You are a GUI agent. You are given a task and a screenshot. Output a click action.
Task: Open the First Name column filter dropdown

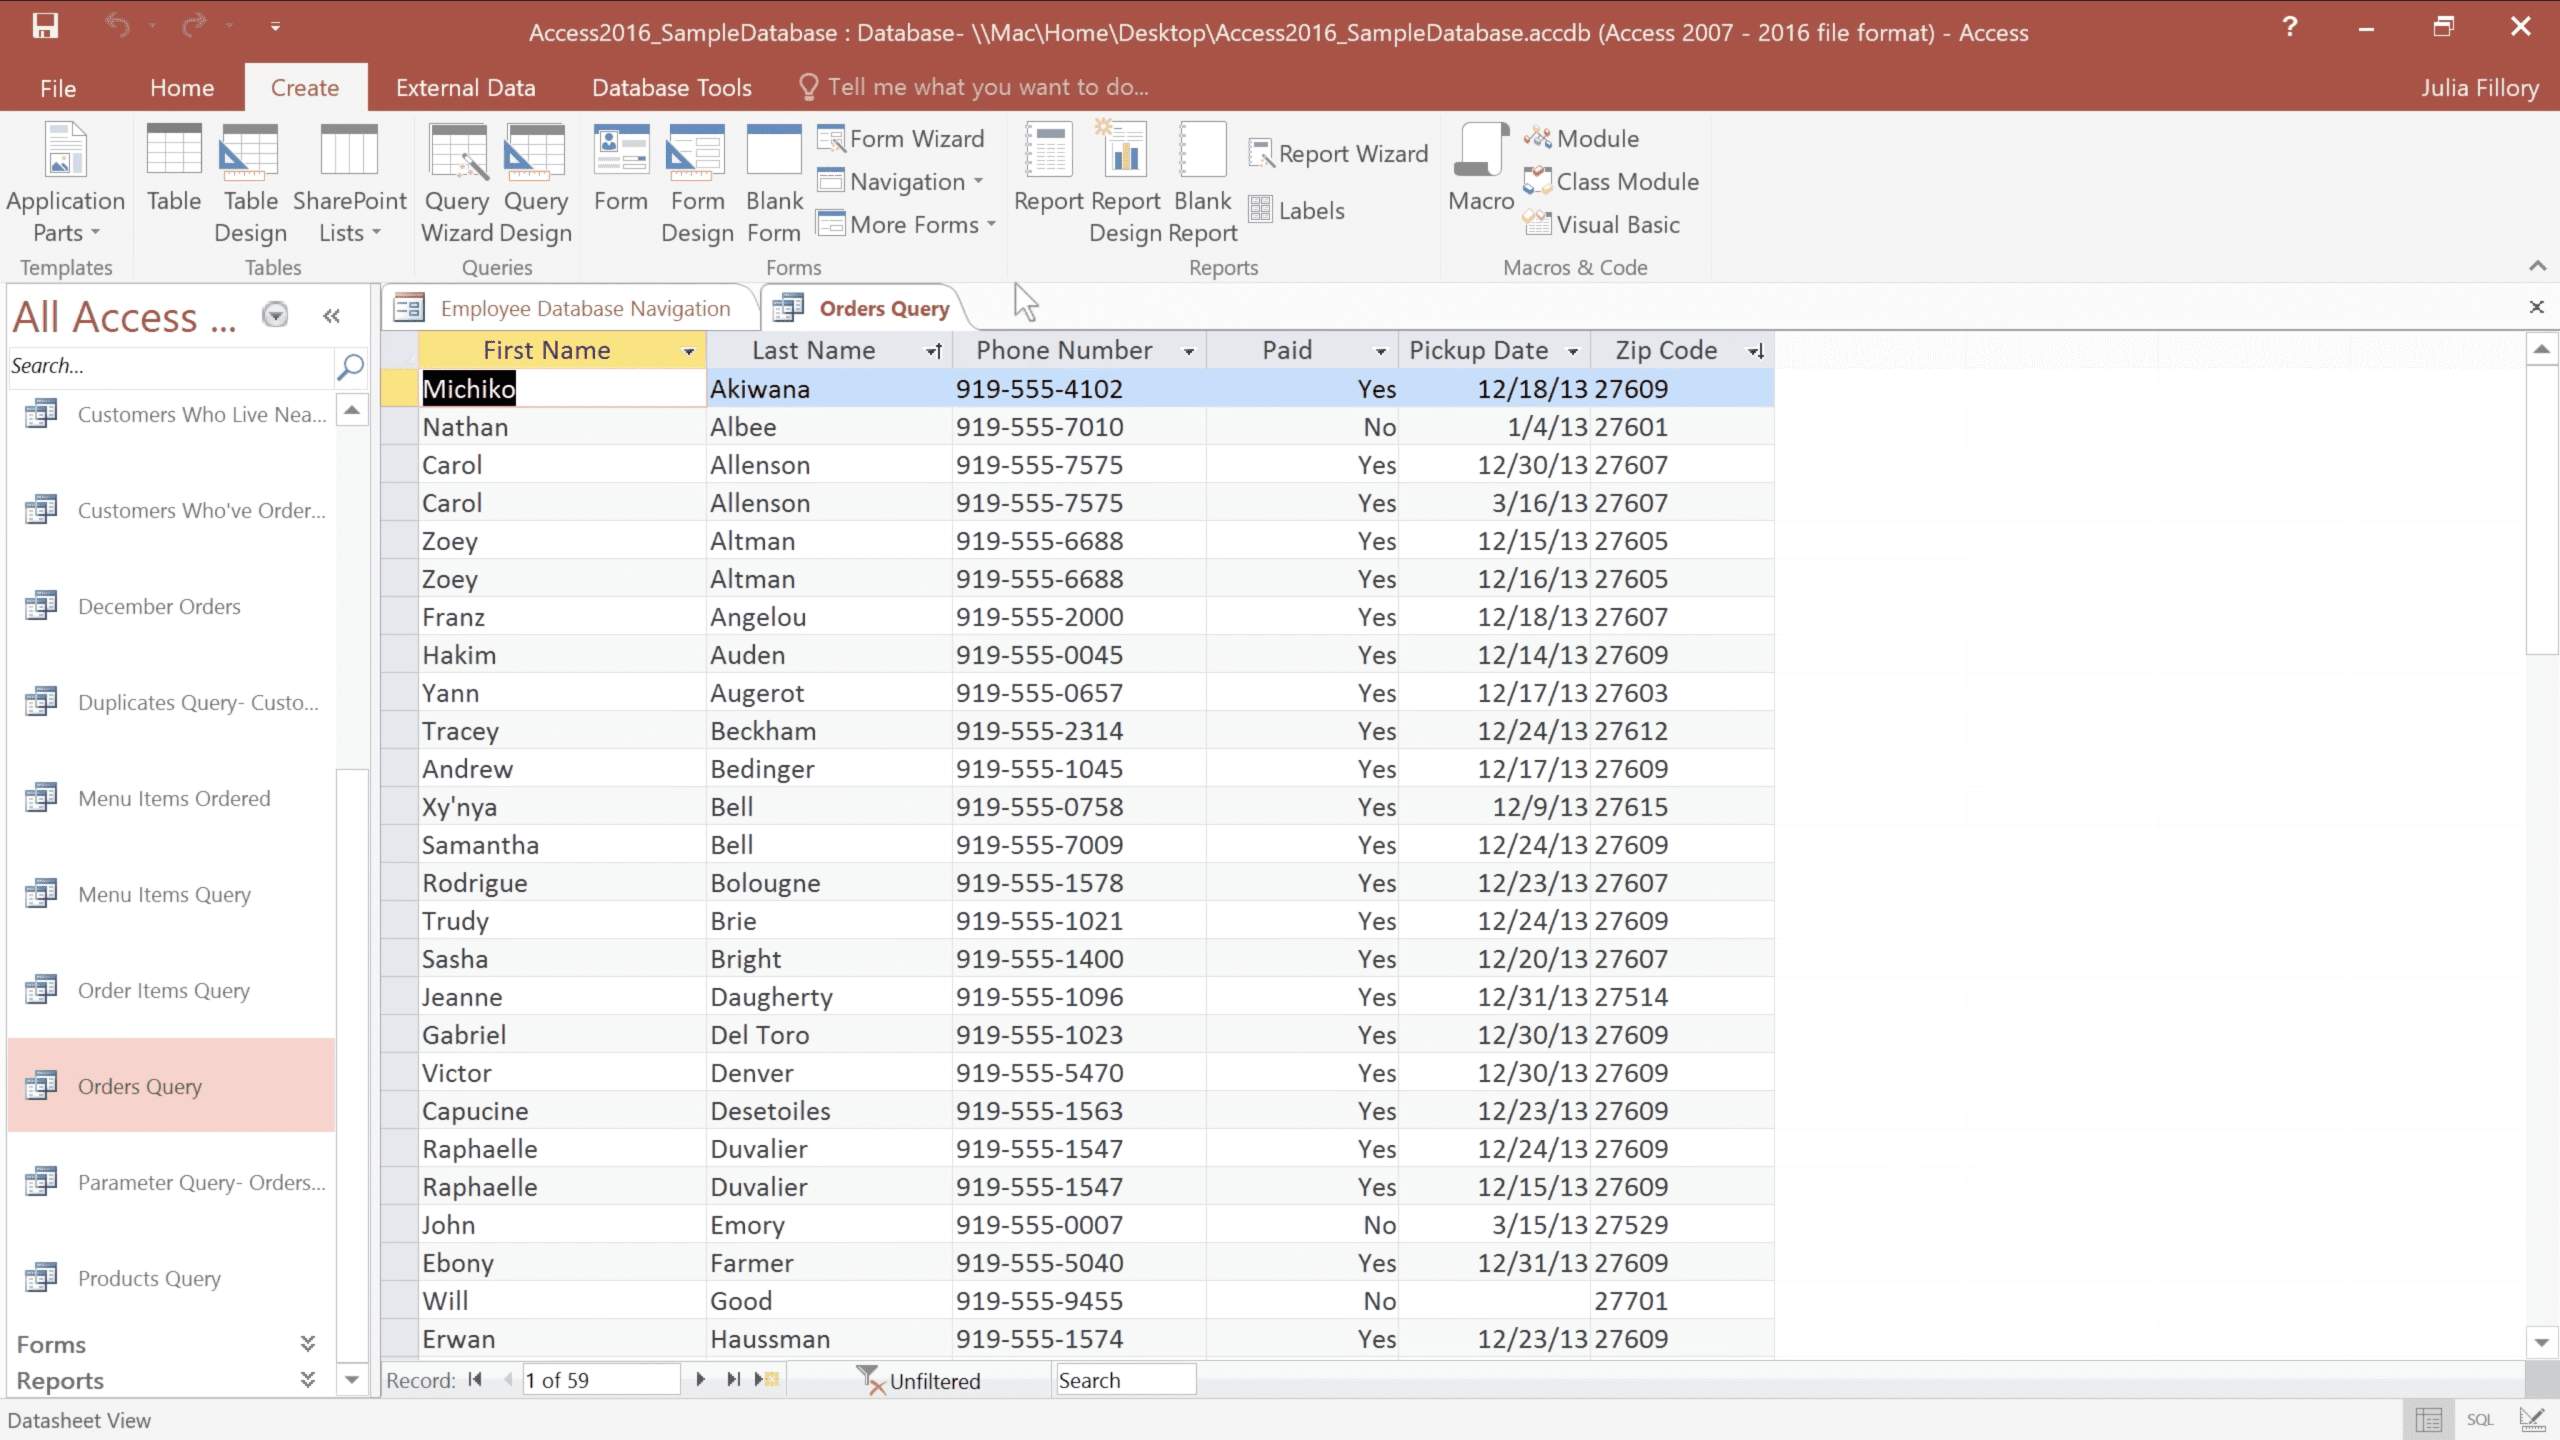(x=688, y=351)
